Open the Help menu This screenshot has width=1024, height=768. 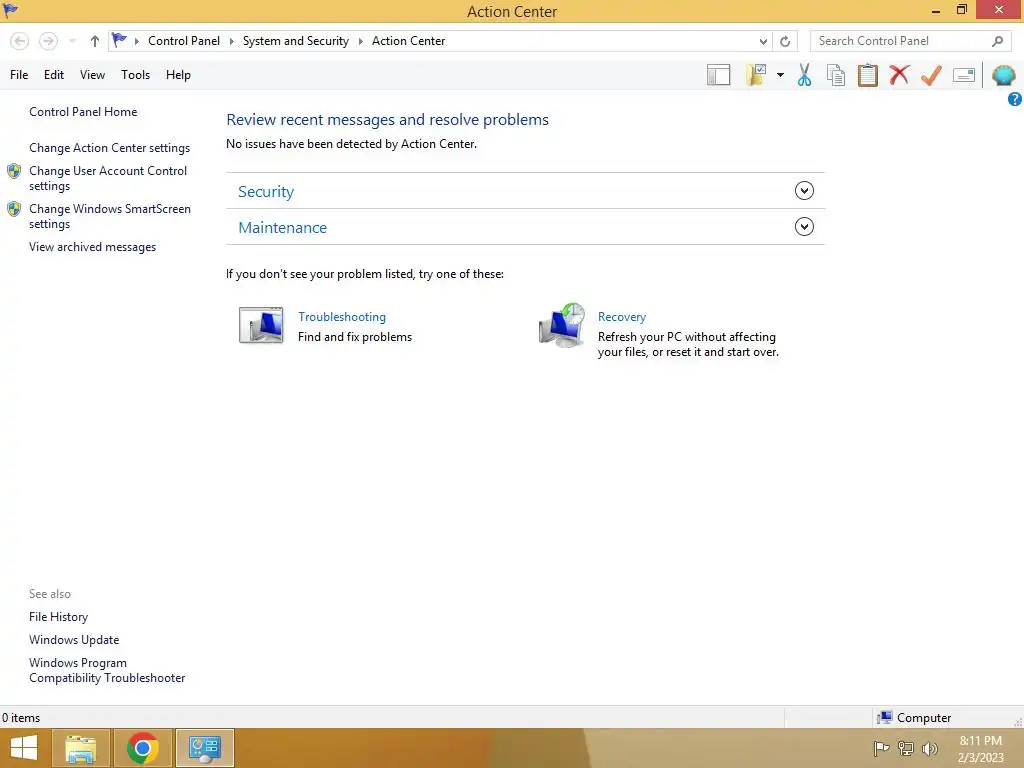[178, 74]
